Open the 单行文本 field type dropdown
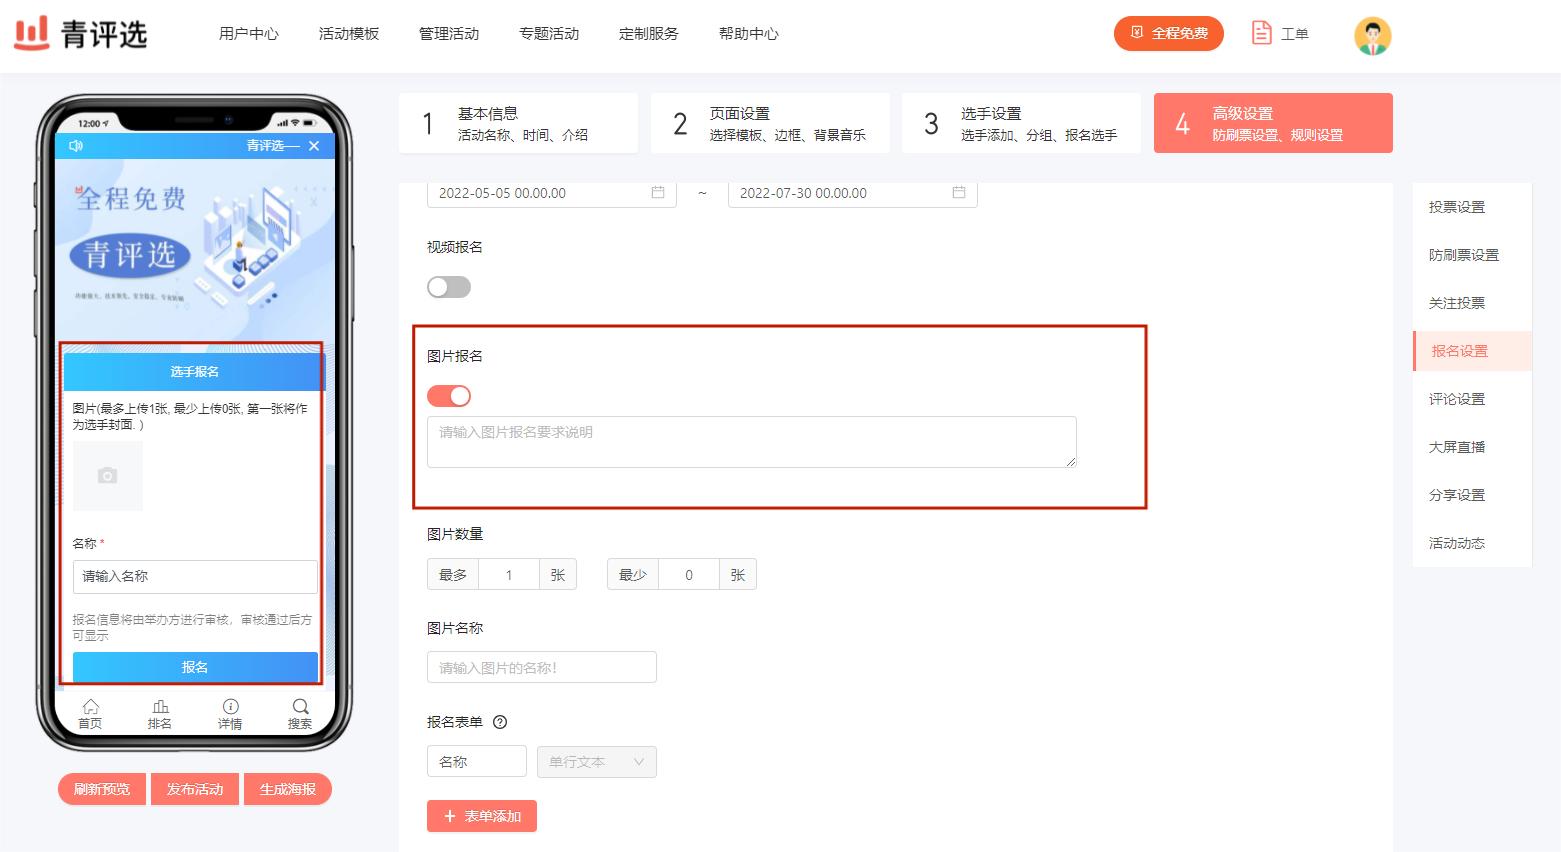The height and width of the screenshot is (852, 1561). point(596,761)
